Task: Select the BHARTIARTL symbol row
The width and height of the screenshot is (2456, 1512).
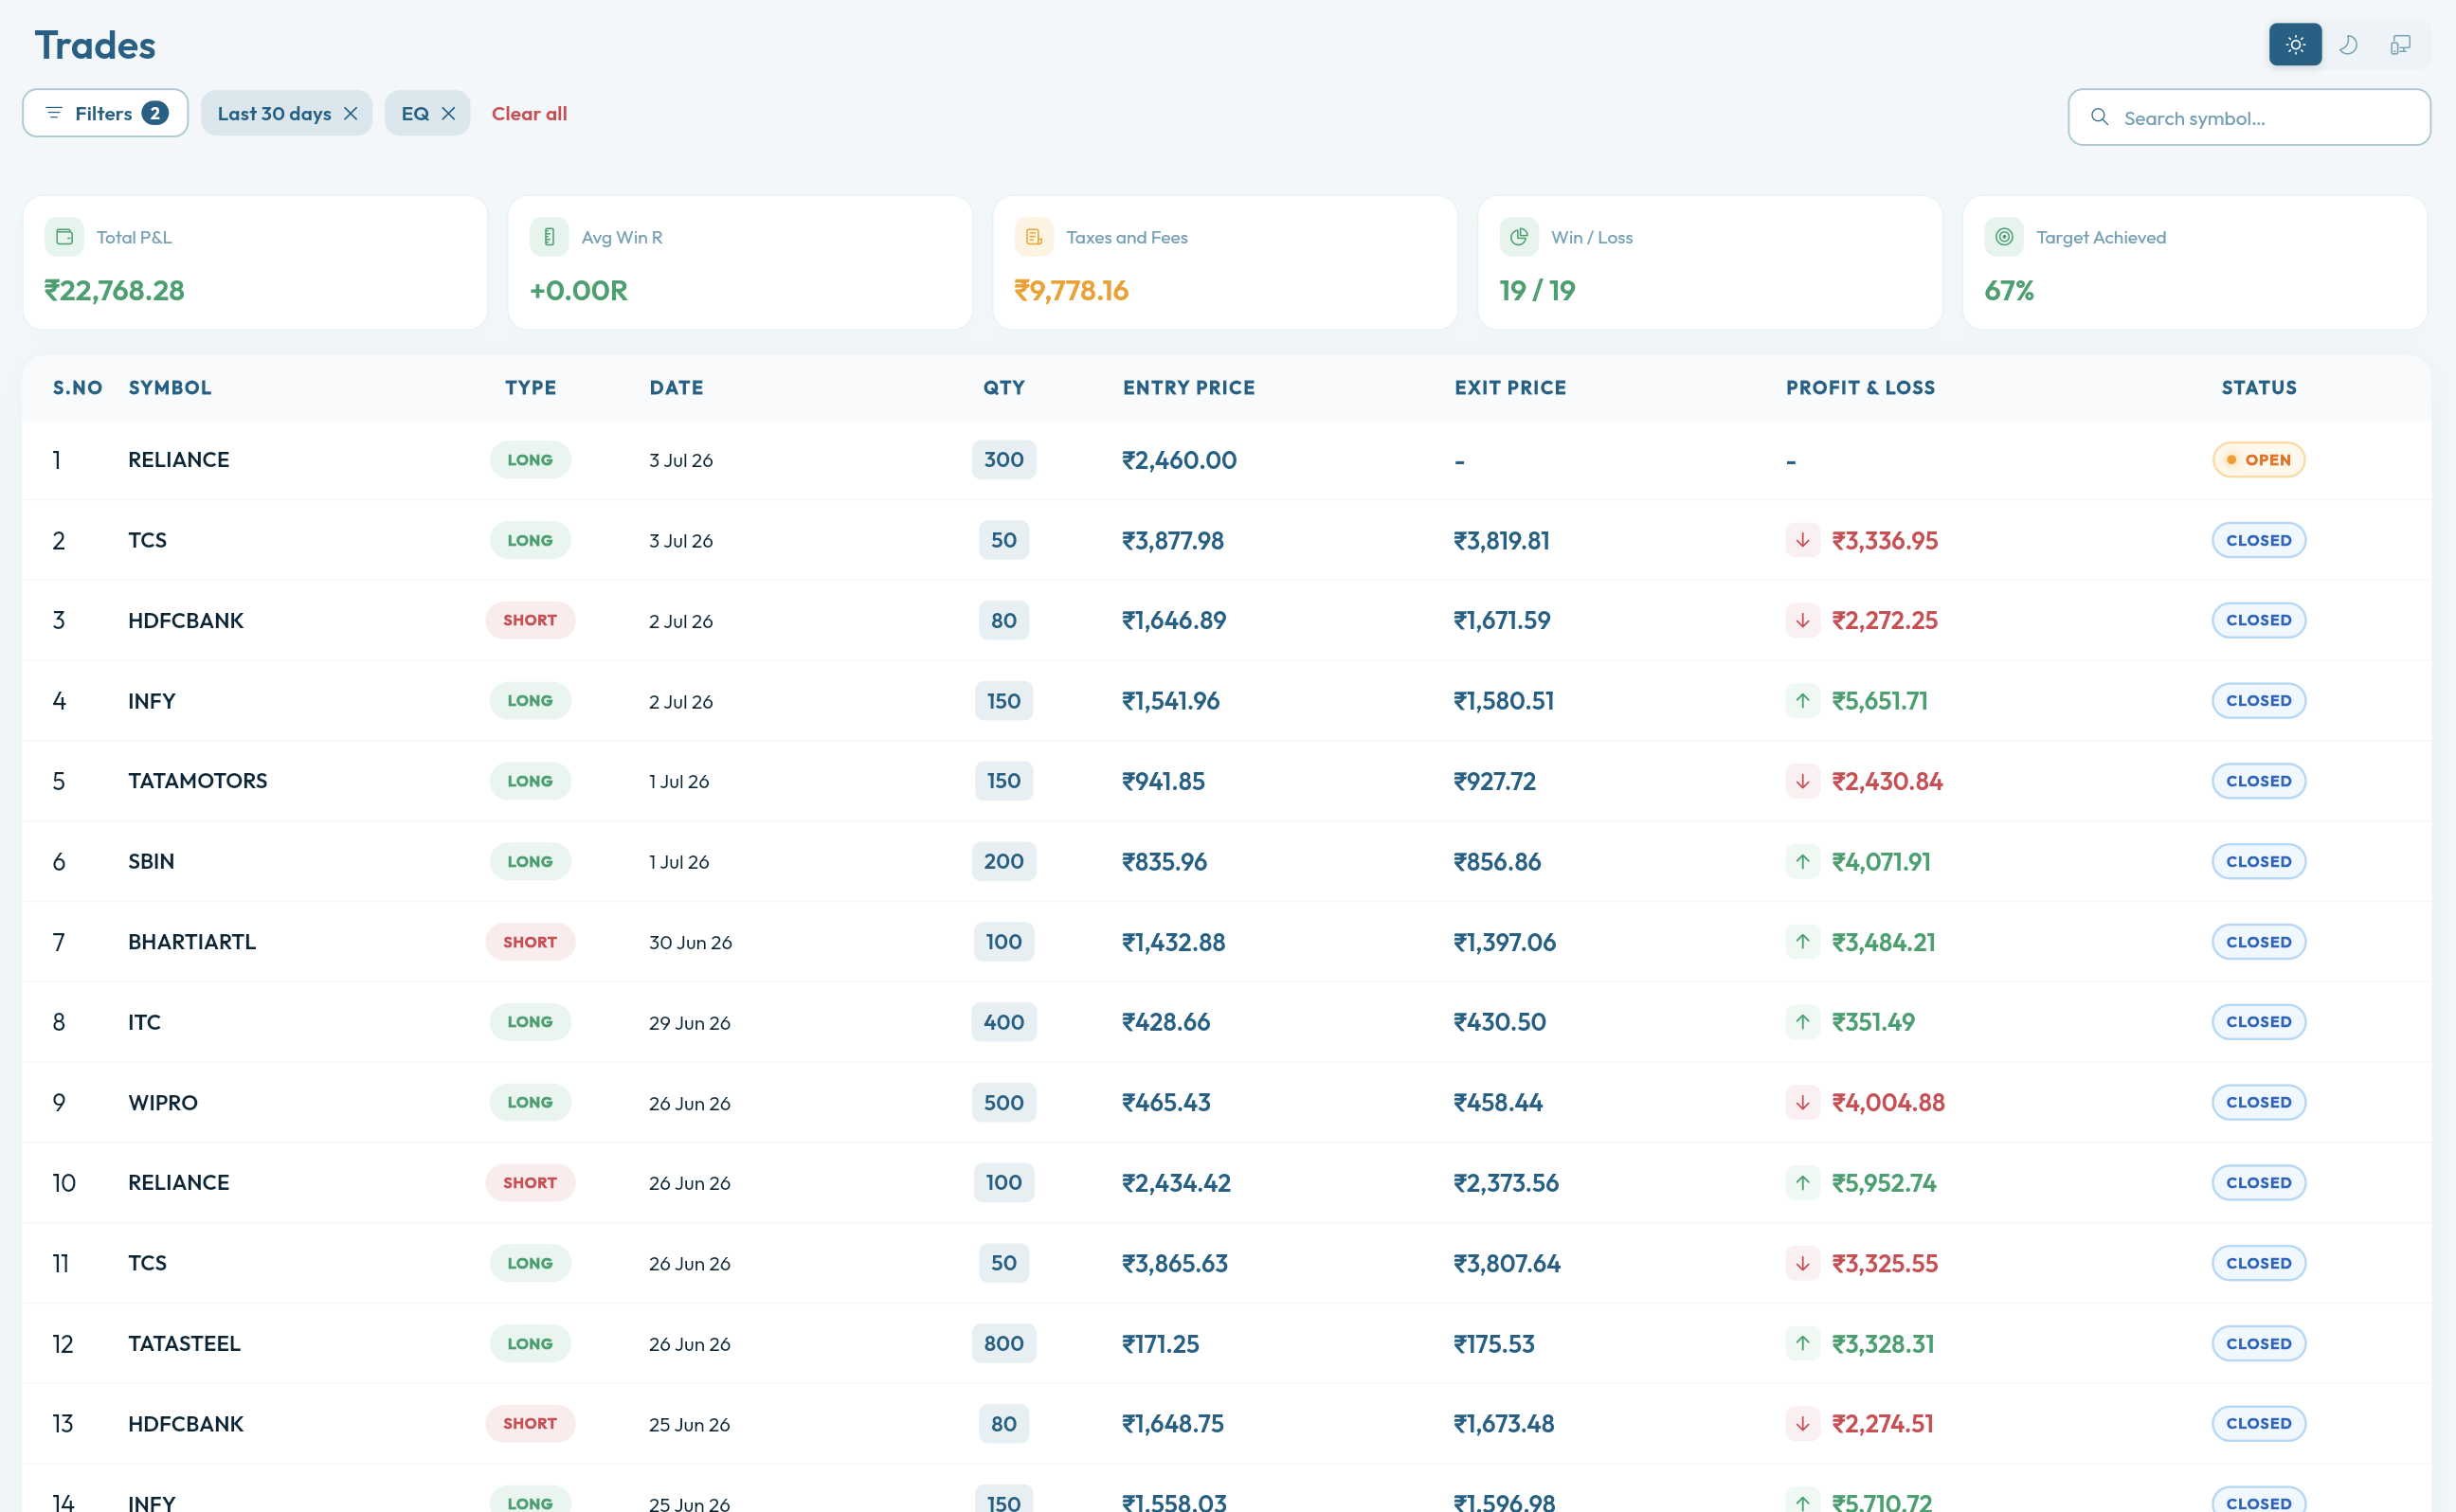Action: coord(1226,942)
